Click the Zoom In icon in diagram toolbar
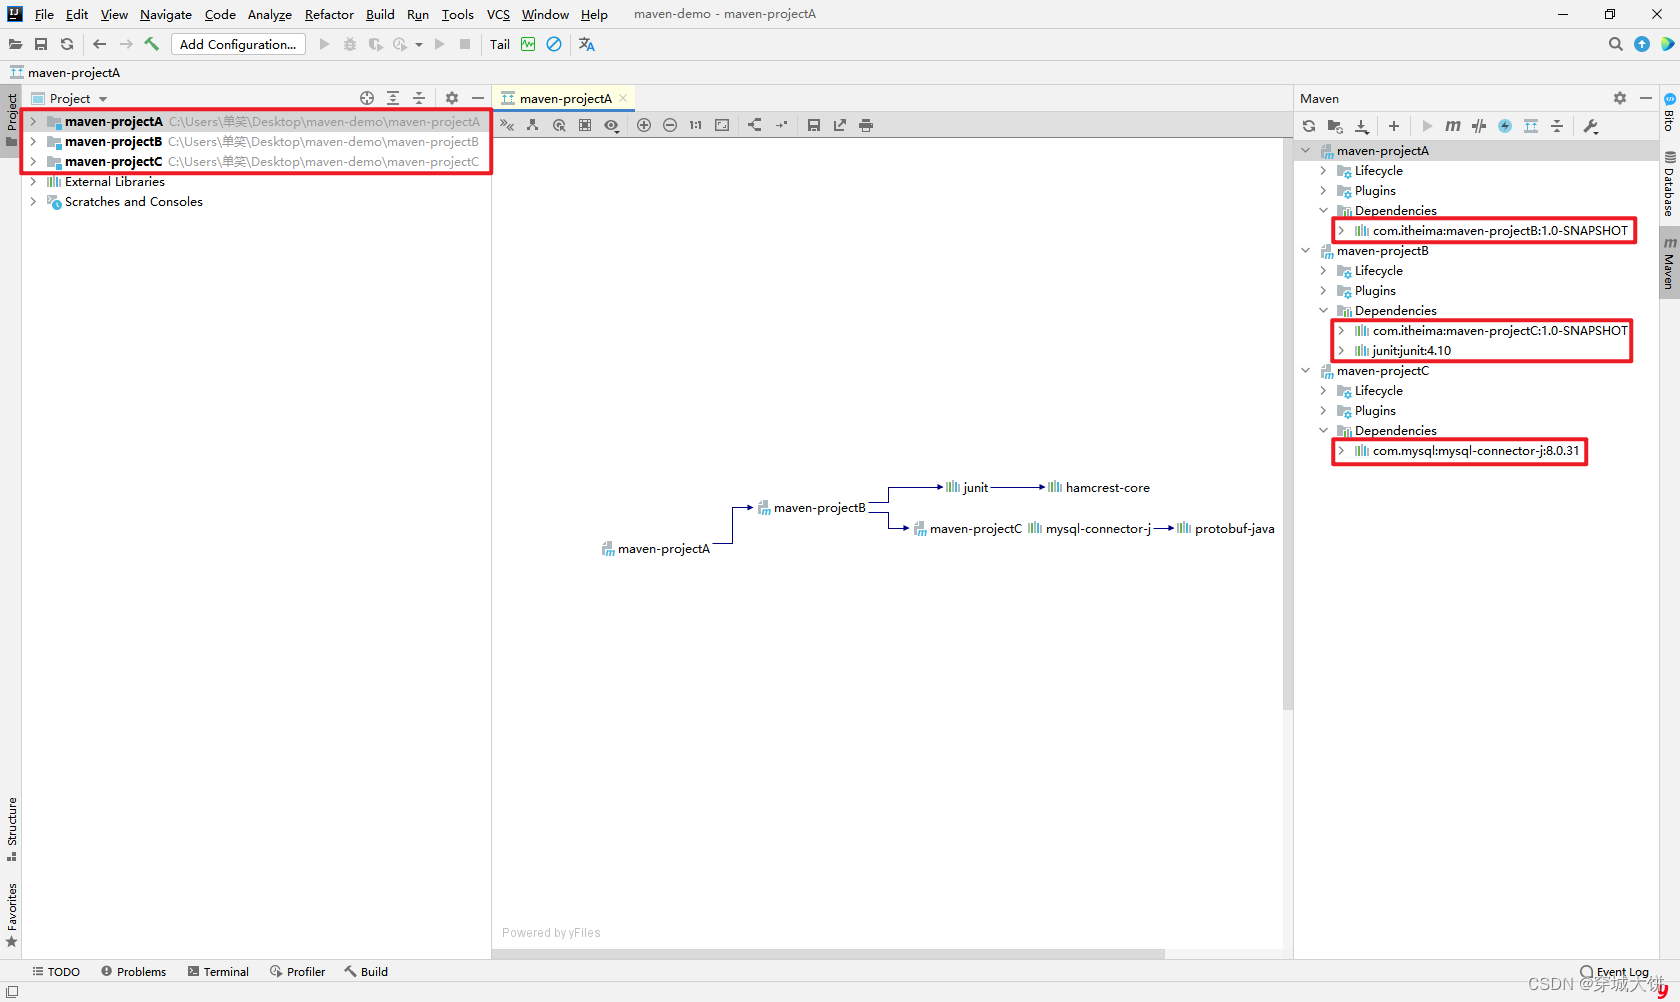1680x1002 pixels. [x=644, y=125]
